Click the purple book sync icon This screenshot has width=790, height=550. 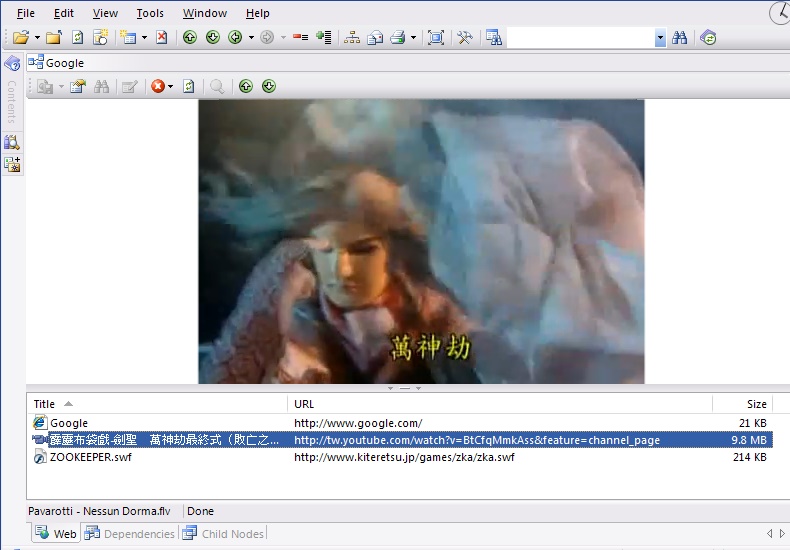click(708, 38)
